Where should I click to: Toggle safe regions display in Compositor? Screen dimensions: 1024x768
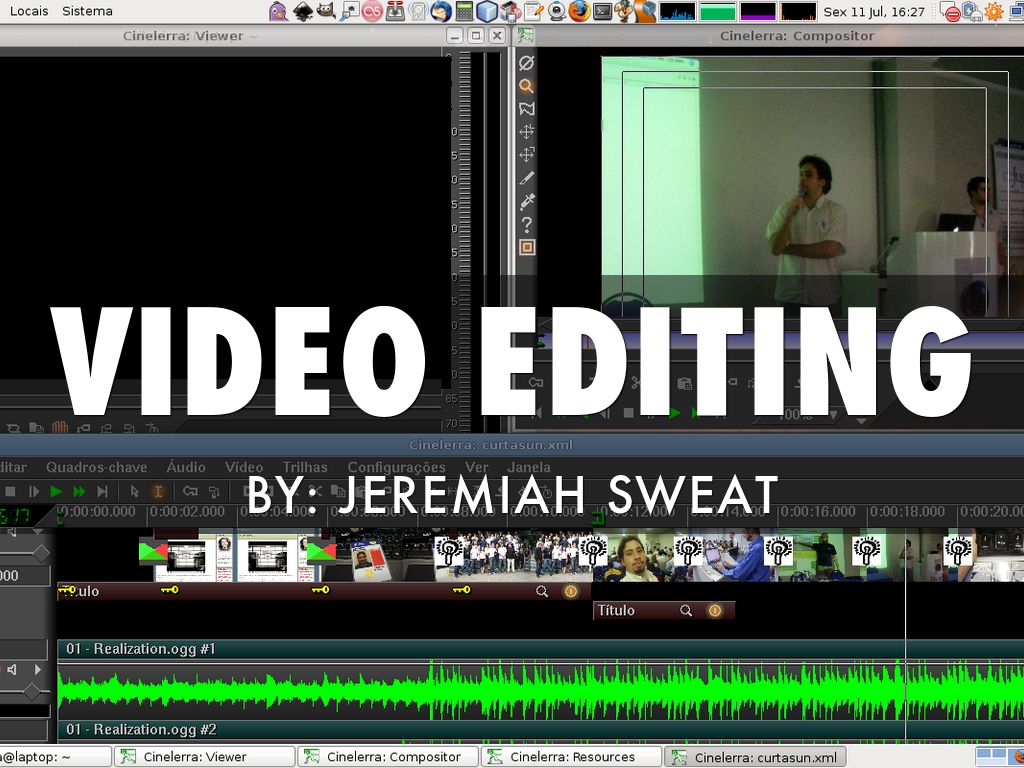(526, 247)
